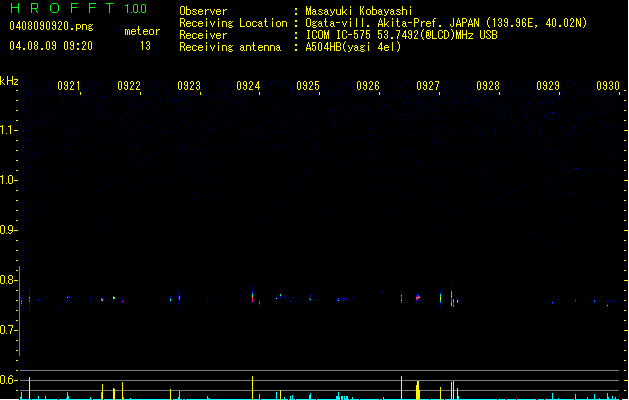Click the 1.1 kHz frequency label

tap(8, 130)
